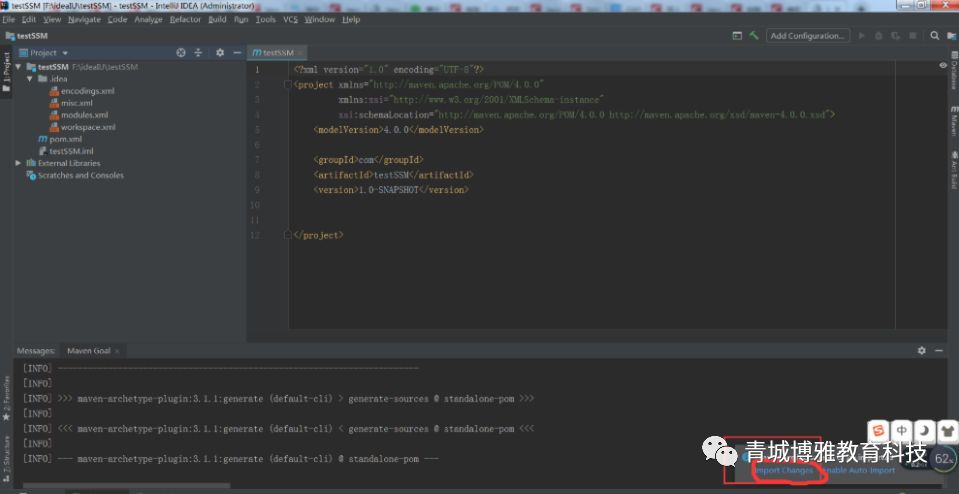Viewport: 959px width, 494px height.
Task: Open the Edit menu
Action: coord(29,20)
